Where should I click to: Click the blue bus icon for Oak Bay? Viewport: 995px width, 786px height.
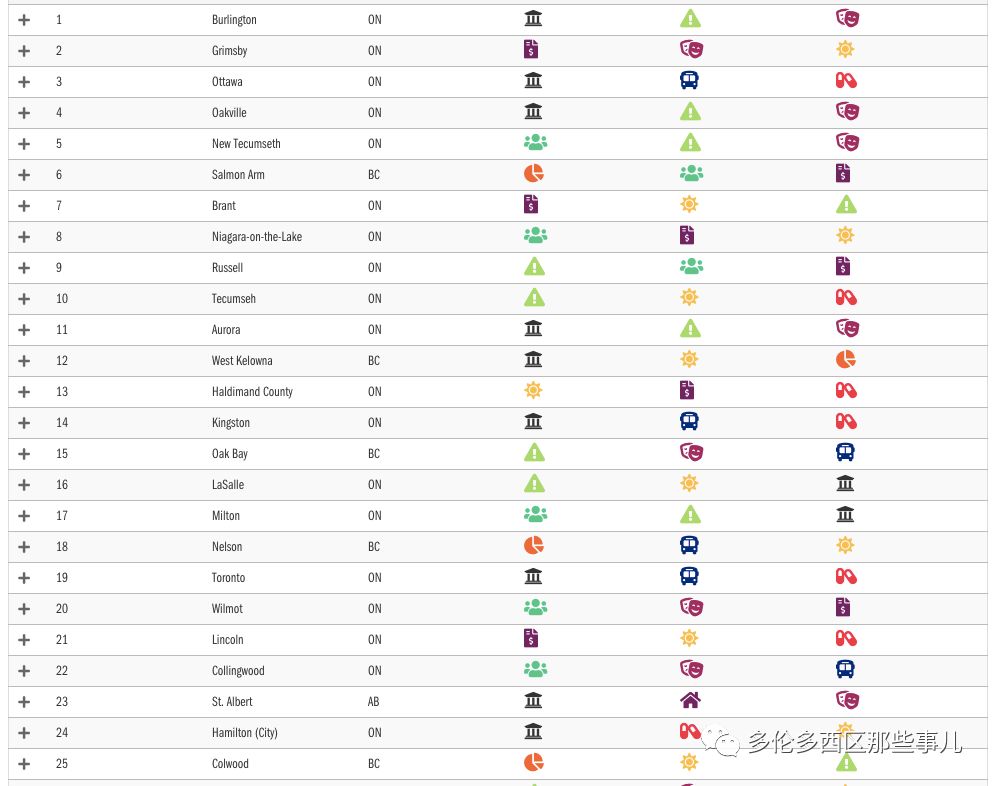[x=845, y=452]
